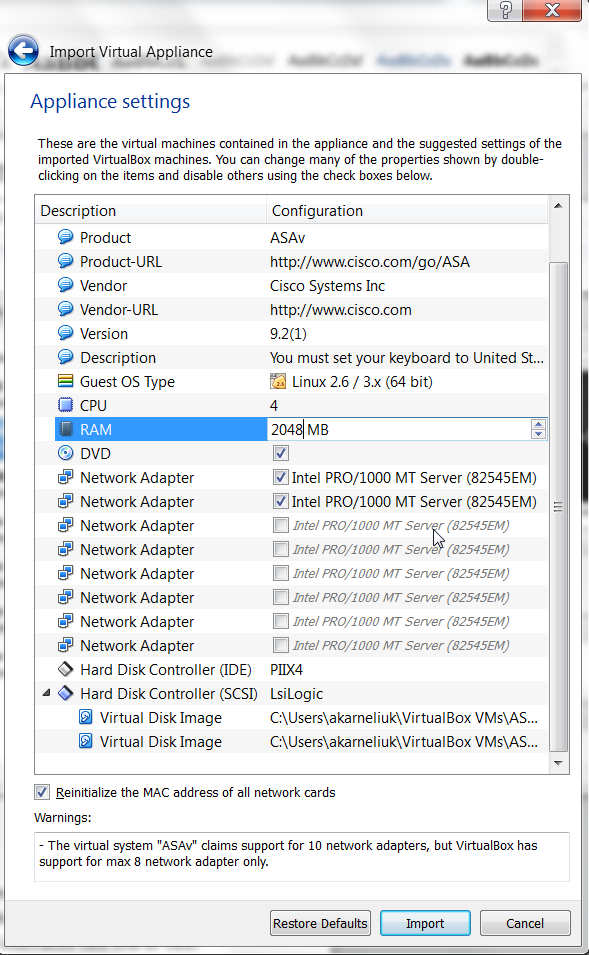Click the second Virtual Disk Image icon
Screen dimensions: 589x955
86,741
